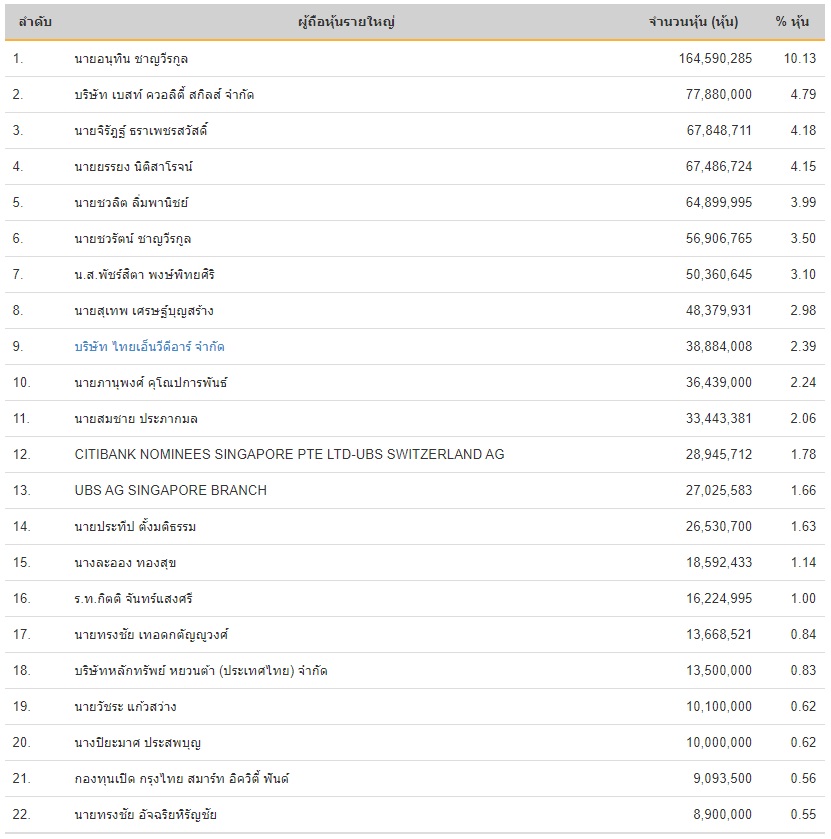
Task: Open the บริษัท ไทยเอ็นวีดีอาร์ จำกัด link
Action: (x=150, y=346)
